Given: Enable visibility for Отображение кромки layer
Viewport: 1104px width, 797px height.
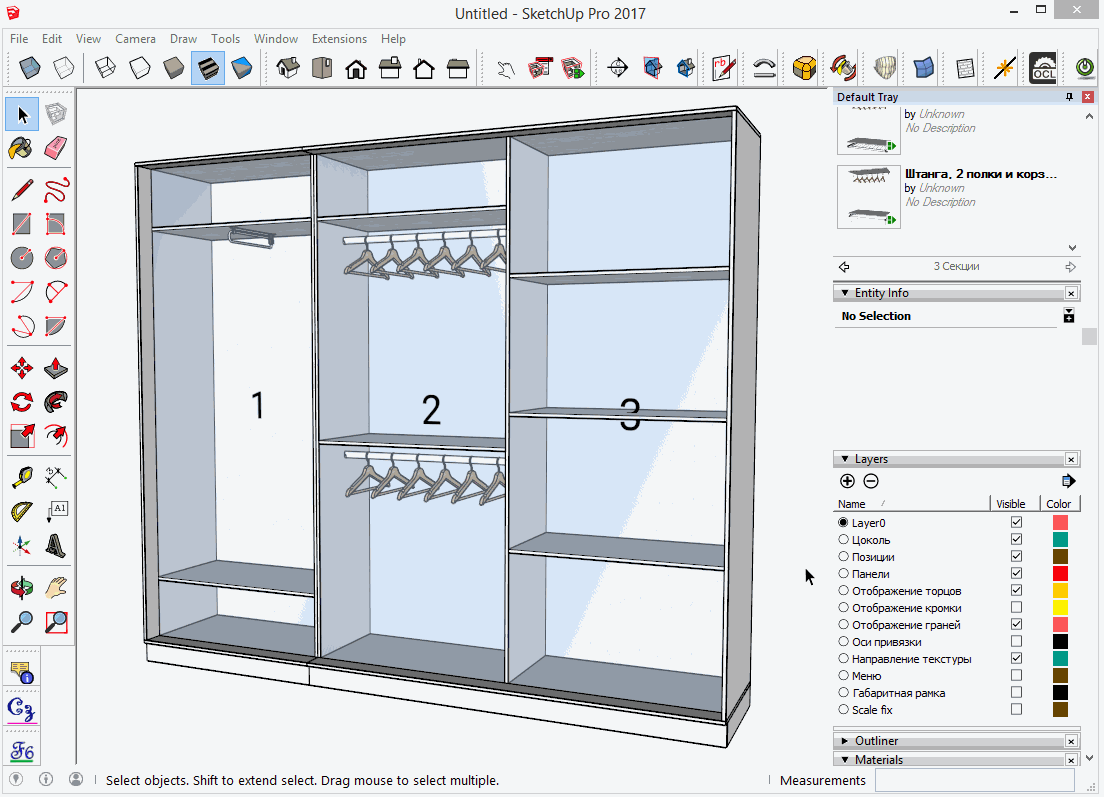Looking at the screenshot, I should 1016,608.
